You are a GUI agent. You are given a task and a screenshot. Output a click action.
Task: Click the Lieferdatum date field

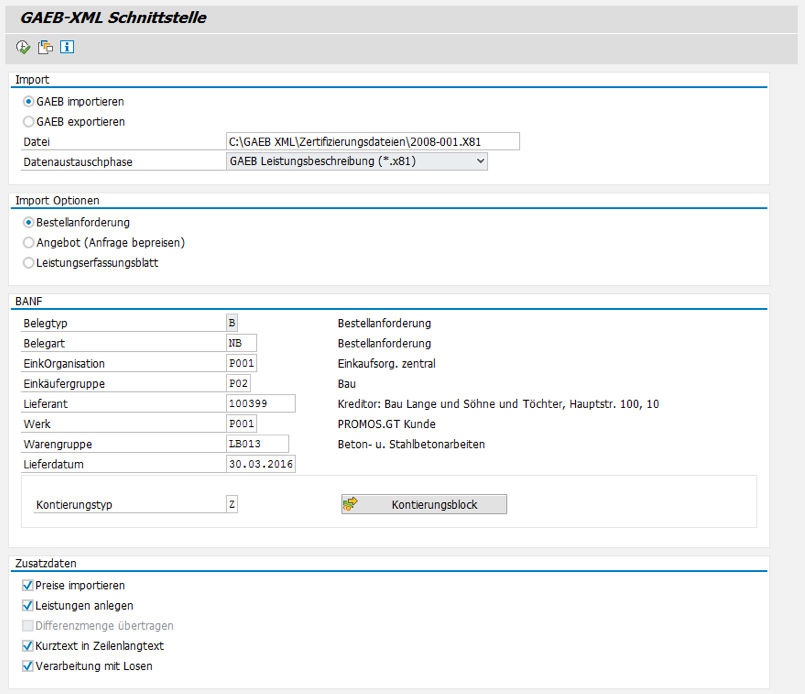tap(261, 464)
